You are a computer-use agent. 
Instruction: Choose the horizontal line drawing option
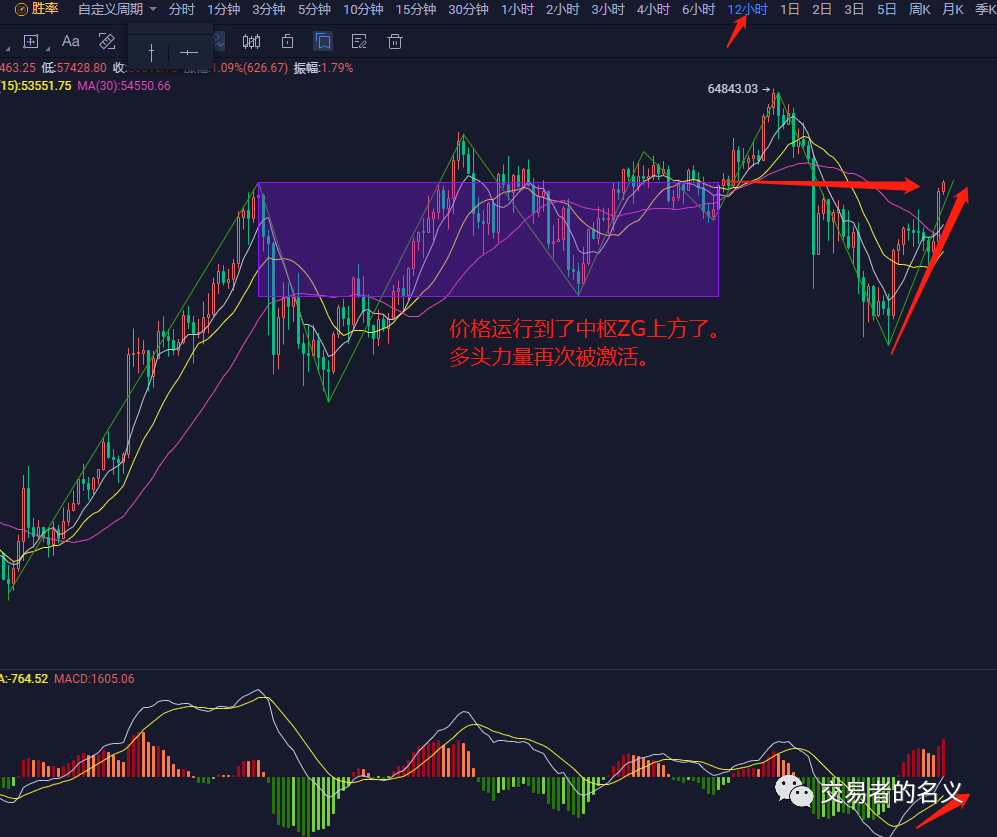(x=189, y=52)
